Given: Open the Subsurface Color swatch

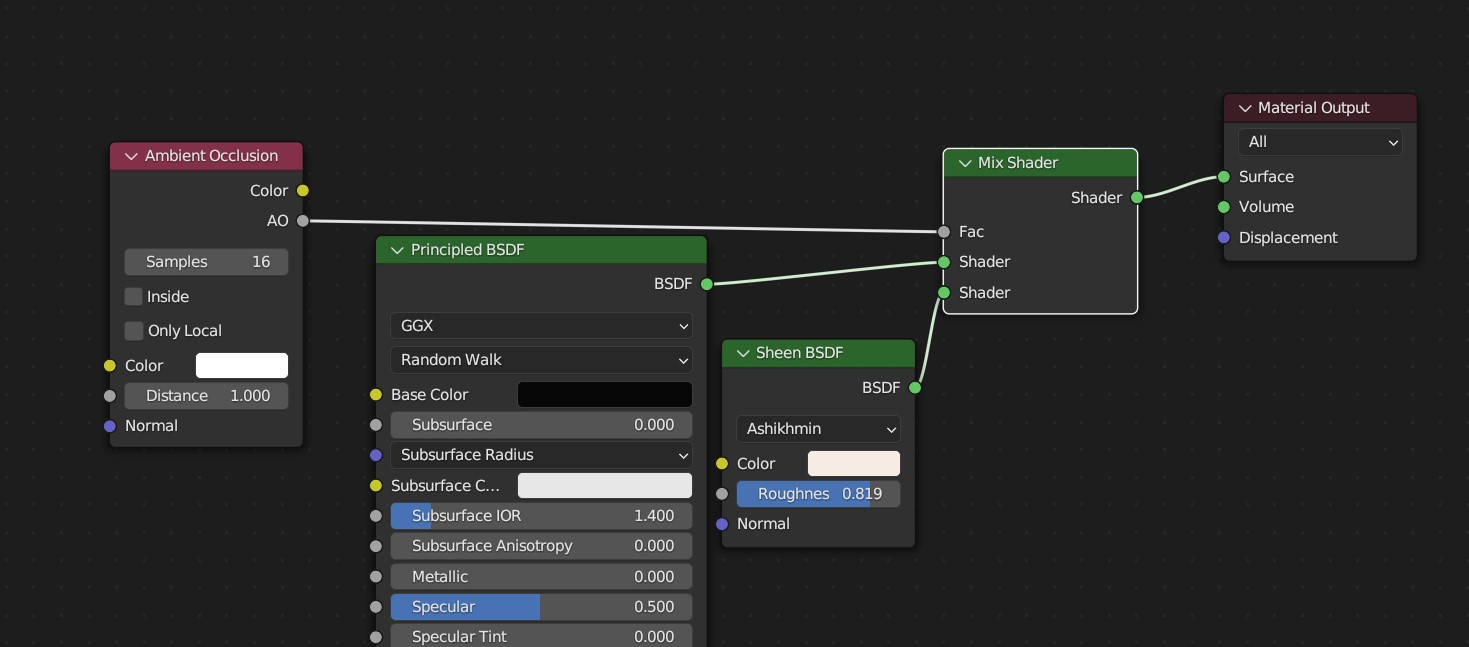Looking at the screenshot, I should point(604,486).
